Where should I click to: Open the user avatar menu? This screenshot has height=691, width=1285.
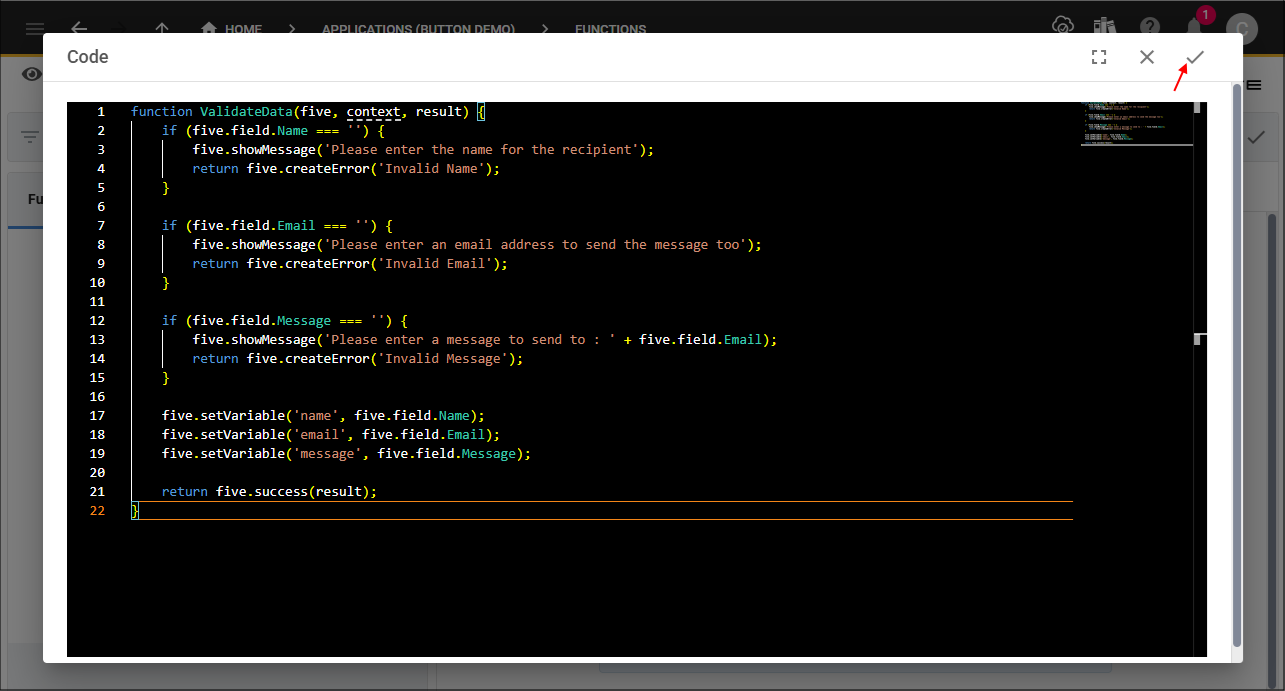[x=1242, y=28]
